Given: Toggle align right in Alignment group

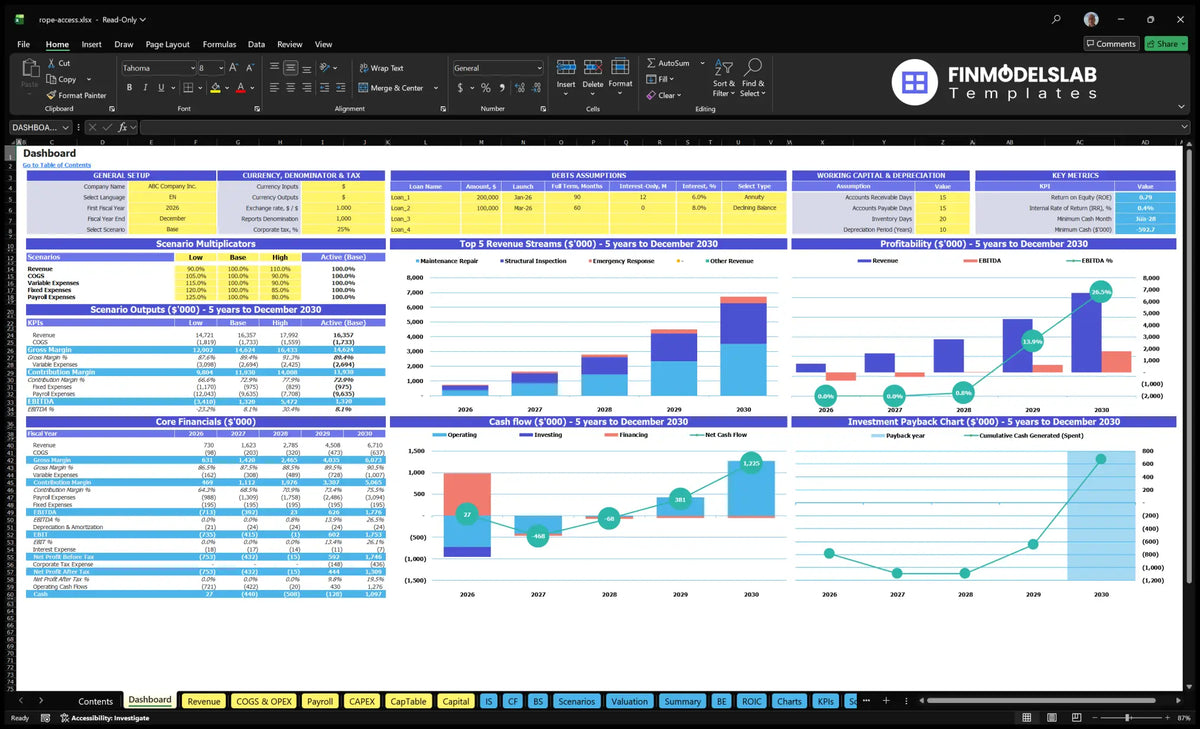Looking at the screenshot, I should (307, 88).
